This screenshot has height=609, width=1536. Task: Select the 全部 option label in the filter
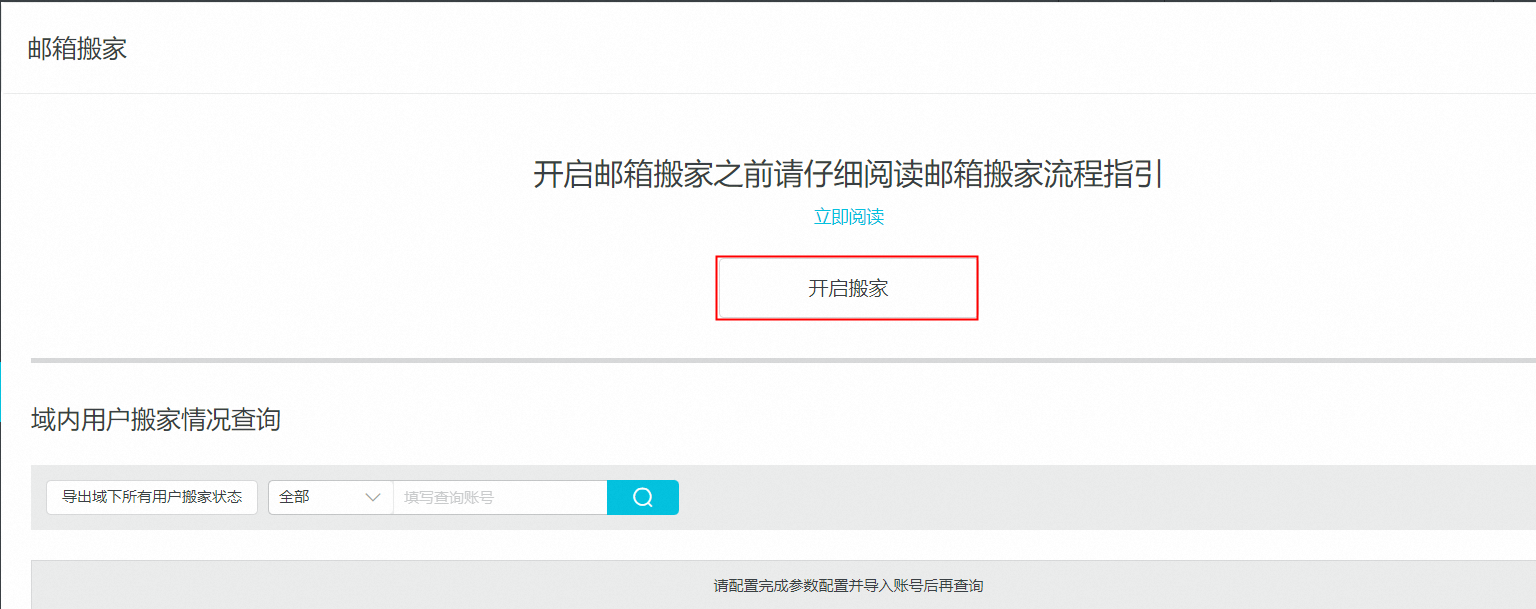293,497
